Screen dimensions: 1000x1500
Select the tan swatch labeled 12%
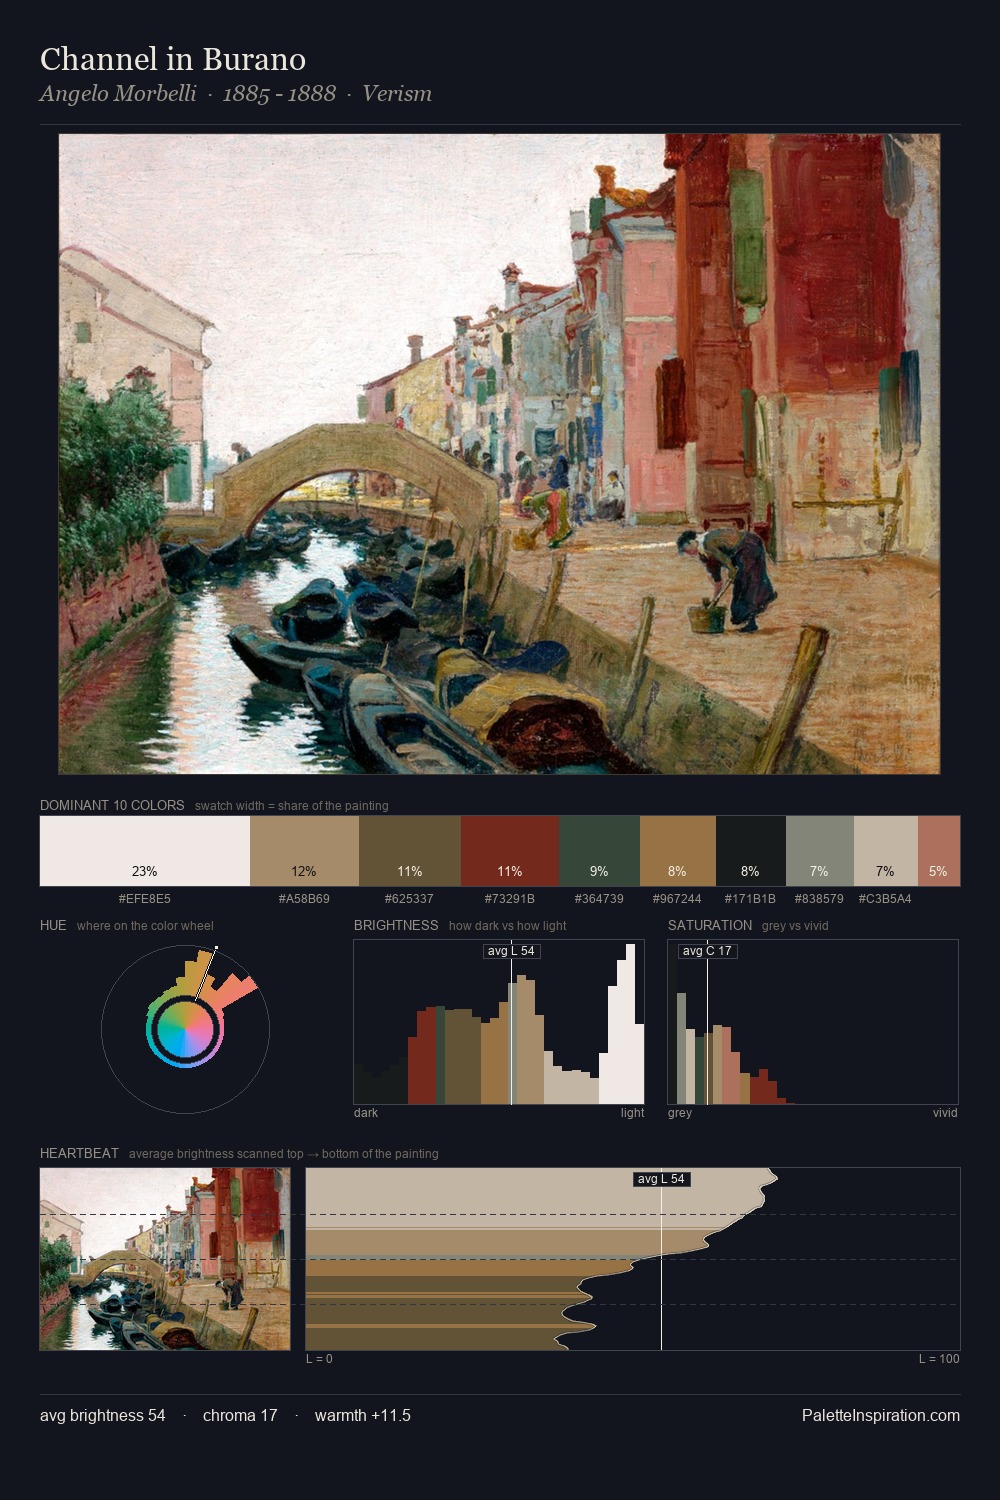(304, 851)
